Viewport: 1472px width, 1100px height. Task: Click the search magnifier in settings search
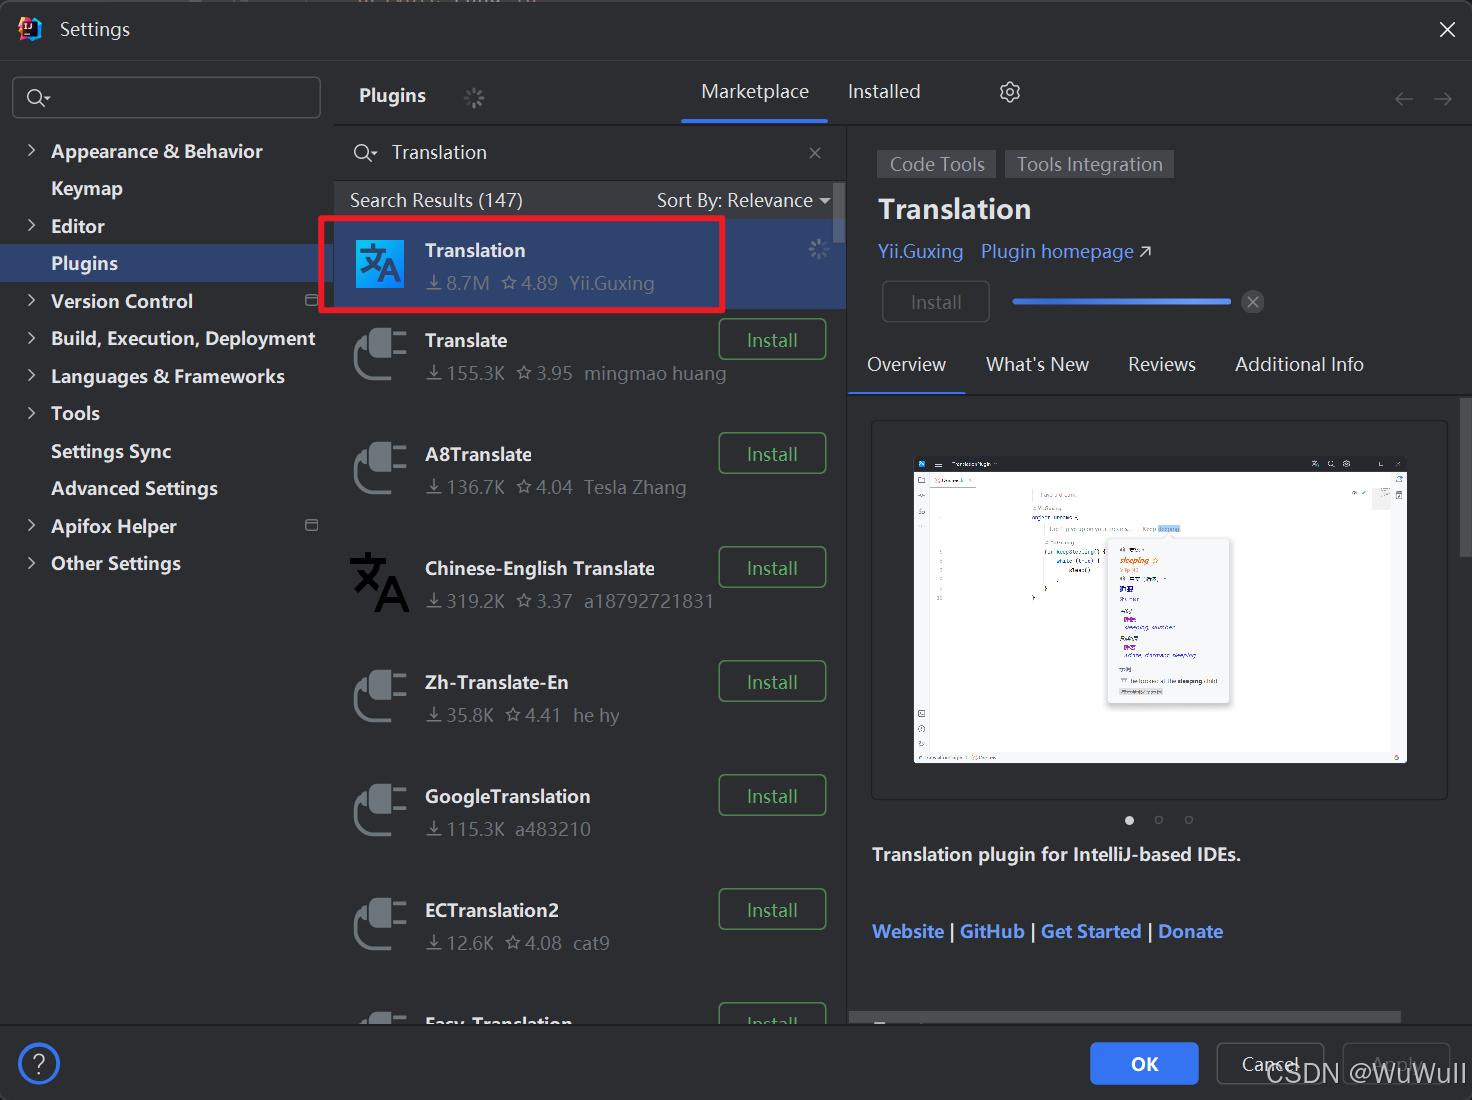tap(37, 98)
